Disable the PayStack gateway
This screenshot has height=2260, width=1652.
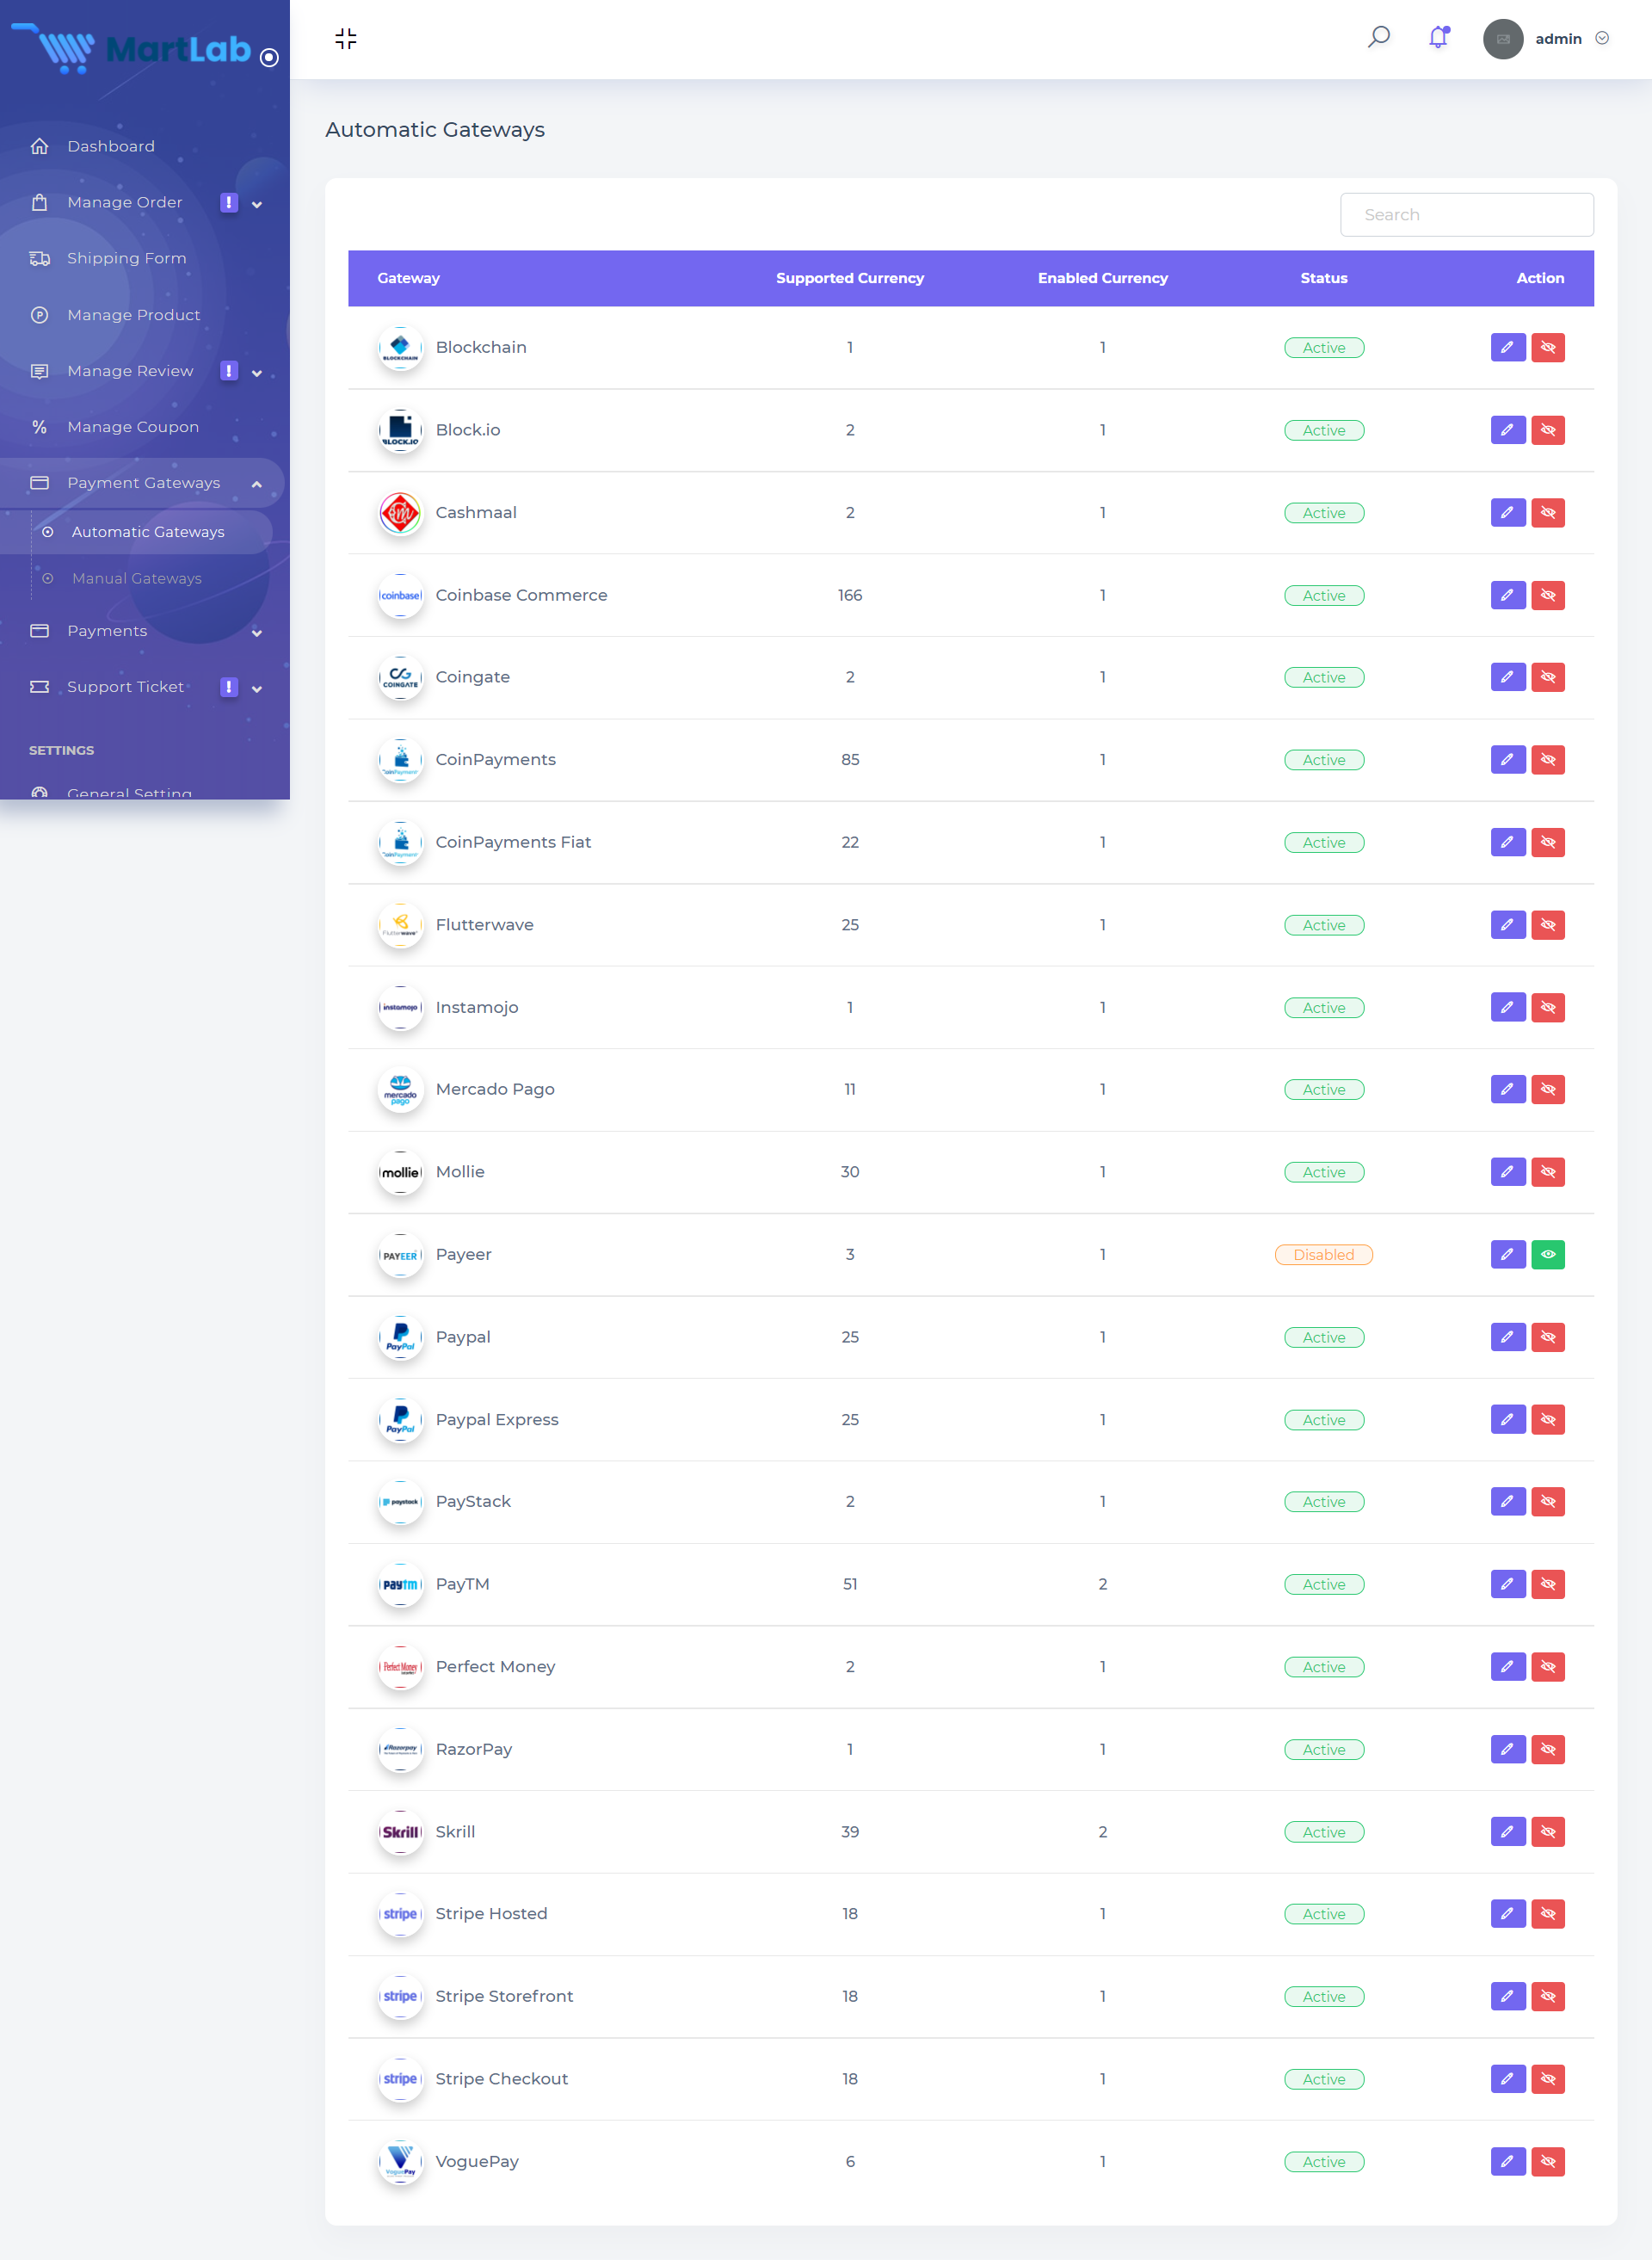[1548, 1501]
